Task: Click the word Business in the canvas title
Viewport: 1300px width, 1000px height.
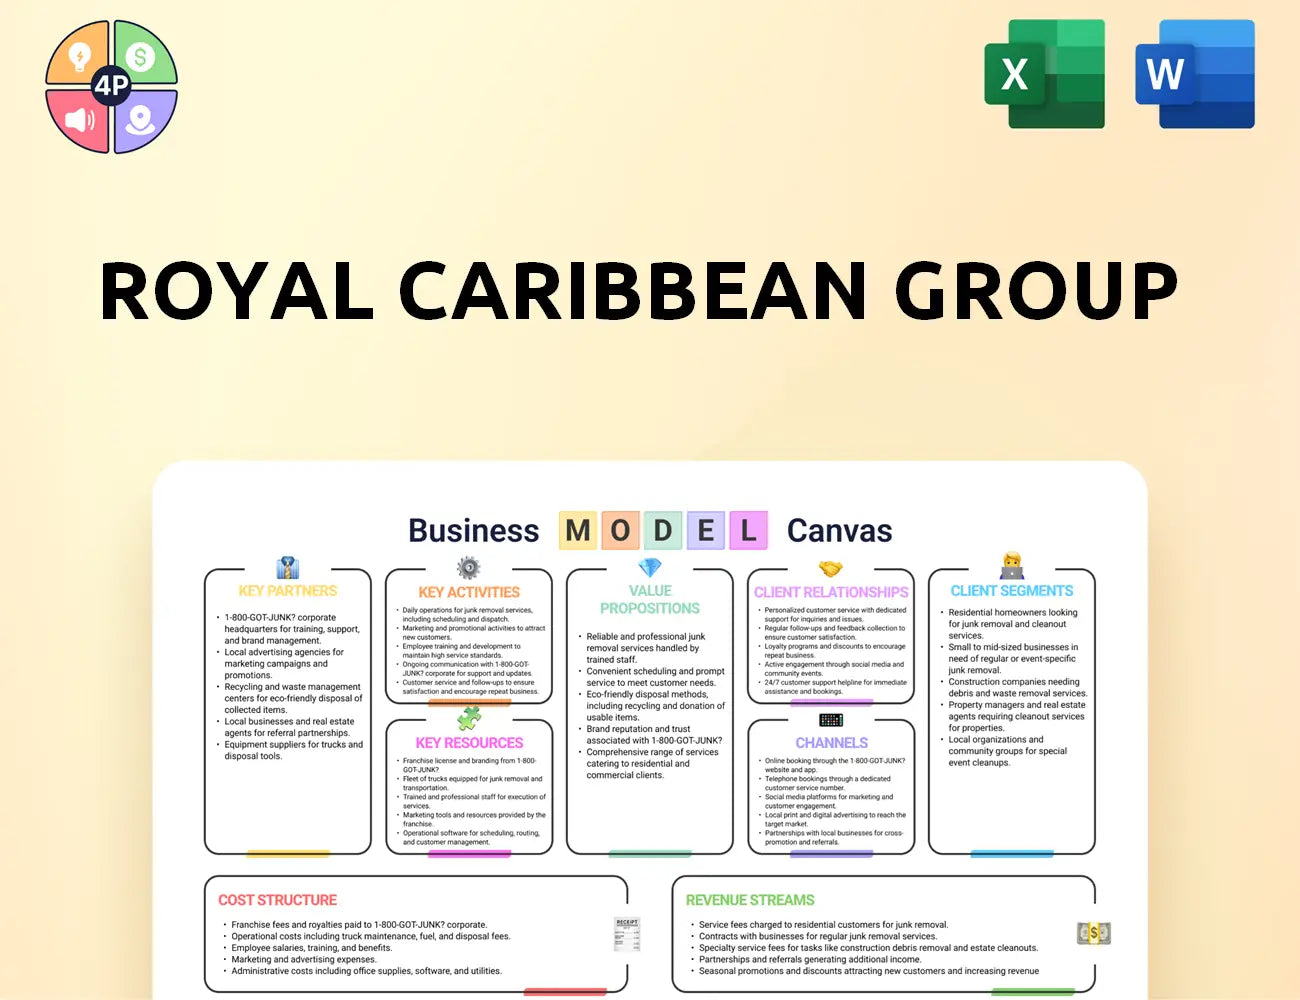Action: coord(474,530)
